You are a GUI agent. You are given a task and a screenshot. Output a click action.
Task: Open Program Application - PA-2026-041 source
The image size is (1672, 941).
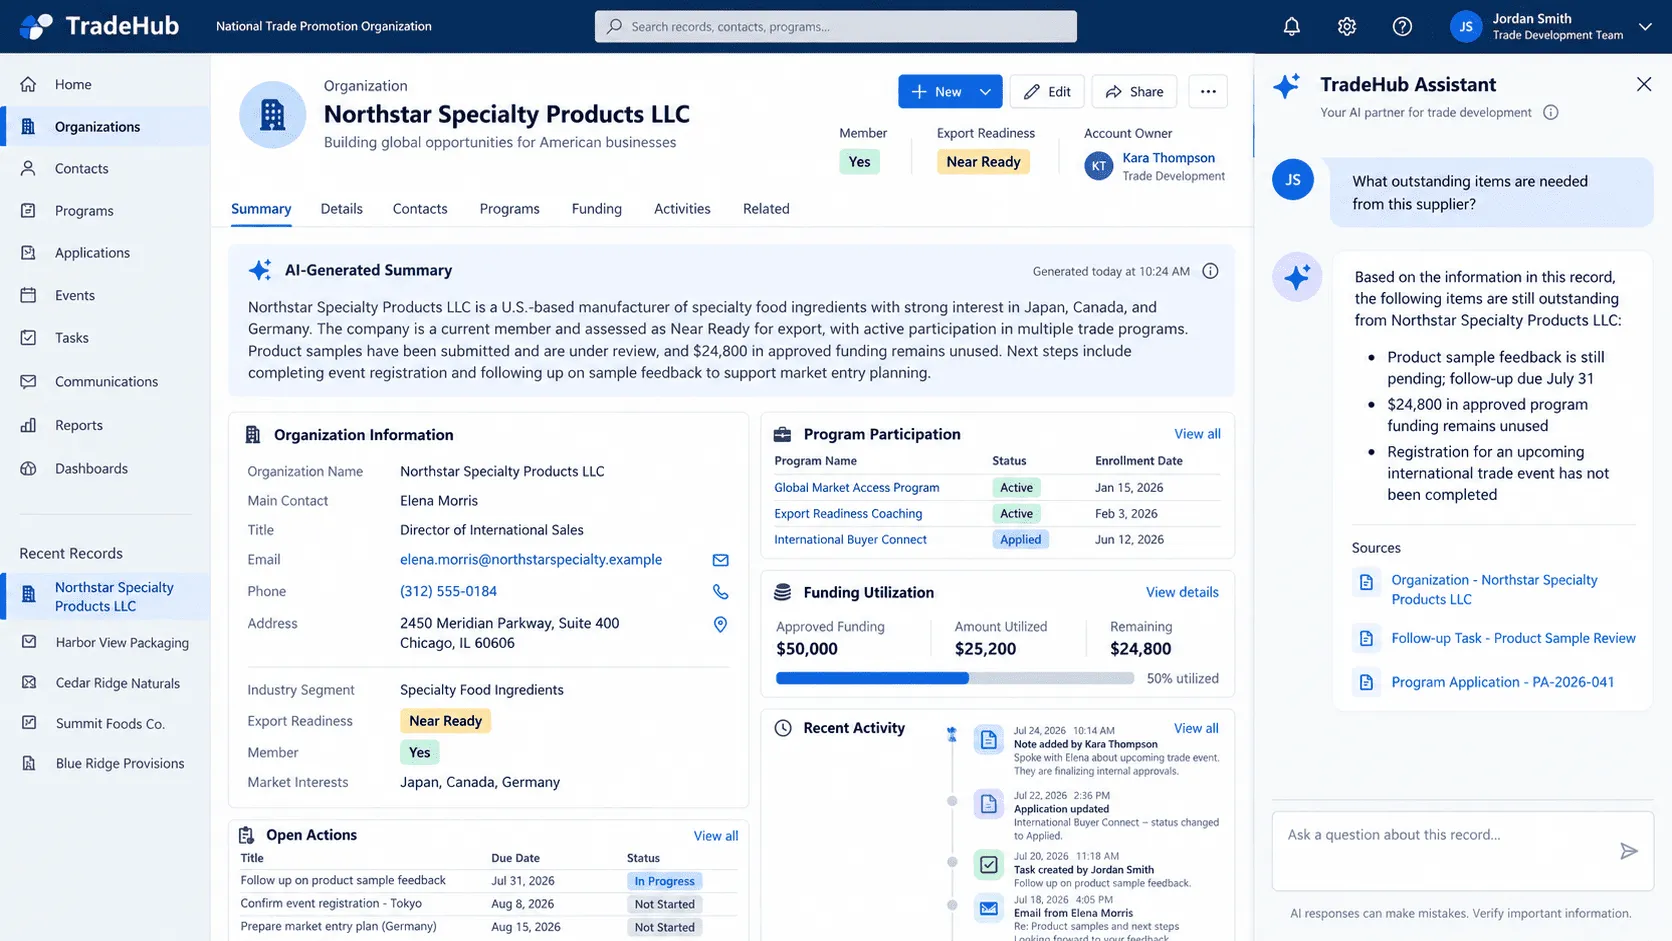point(1502,682)
